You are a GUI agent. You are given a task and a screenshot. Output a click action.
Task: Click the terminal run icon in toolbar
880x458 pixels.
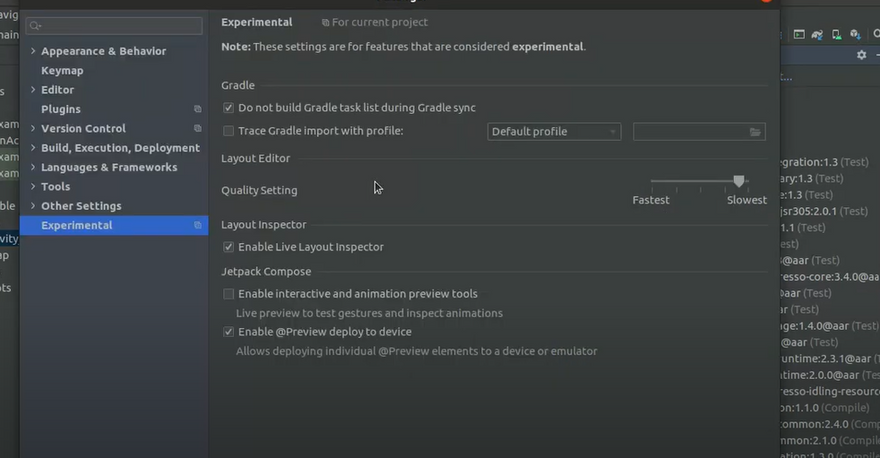pos(800,34)
